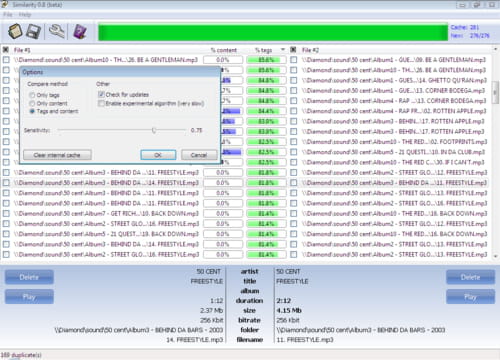The height and width of the screenshot is (360, 500).
Task: Click the purple help book icon
Action: click(x=80, y=32)
